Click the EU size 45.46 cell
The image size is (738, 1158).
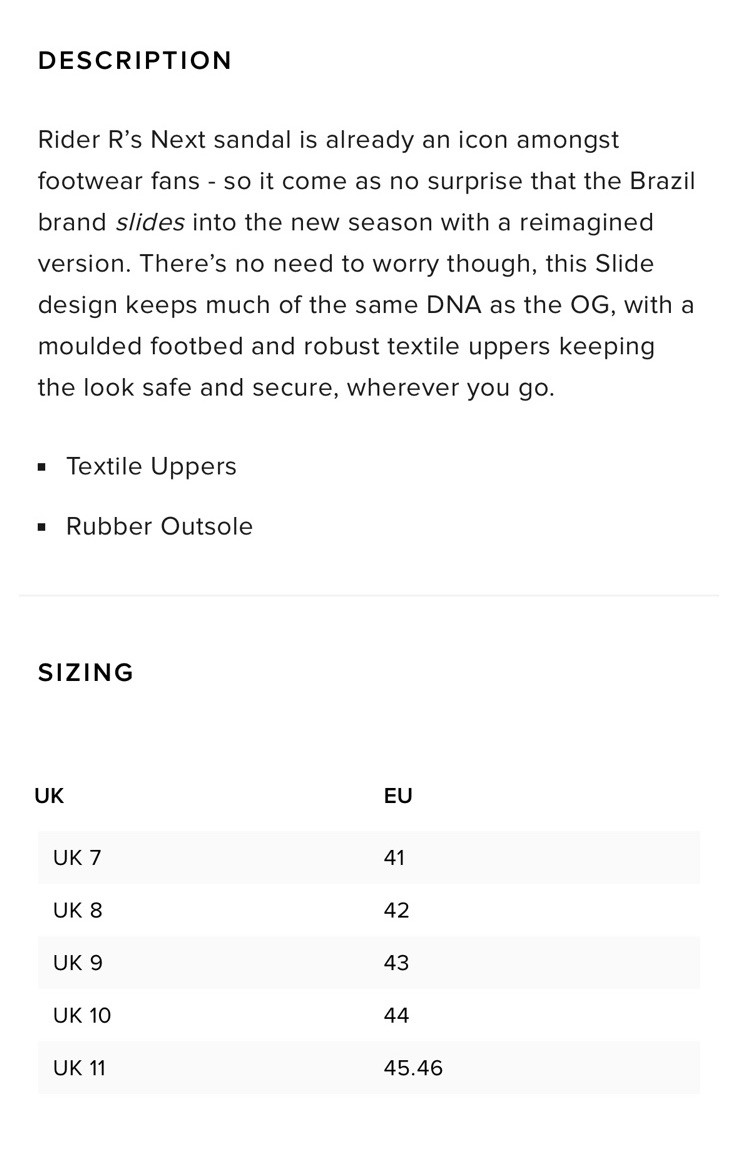413,1067
